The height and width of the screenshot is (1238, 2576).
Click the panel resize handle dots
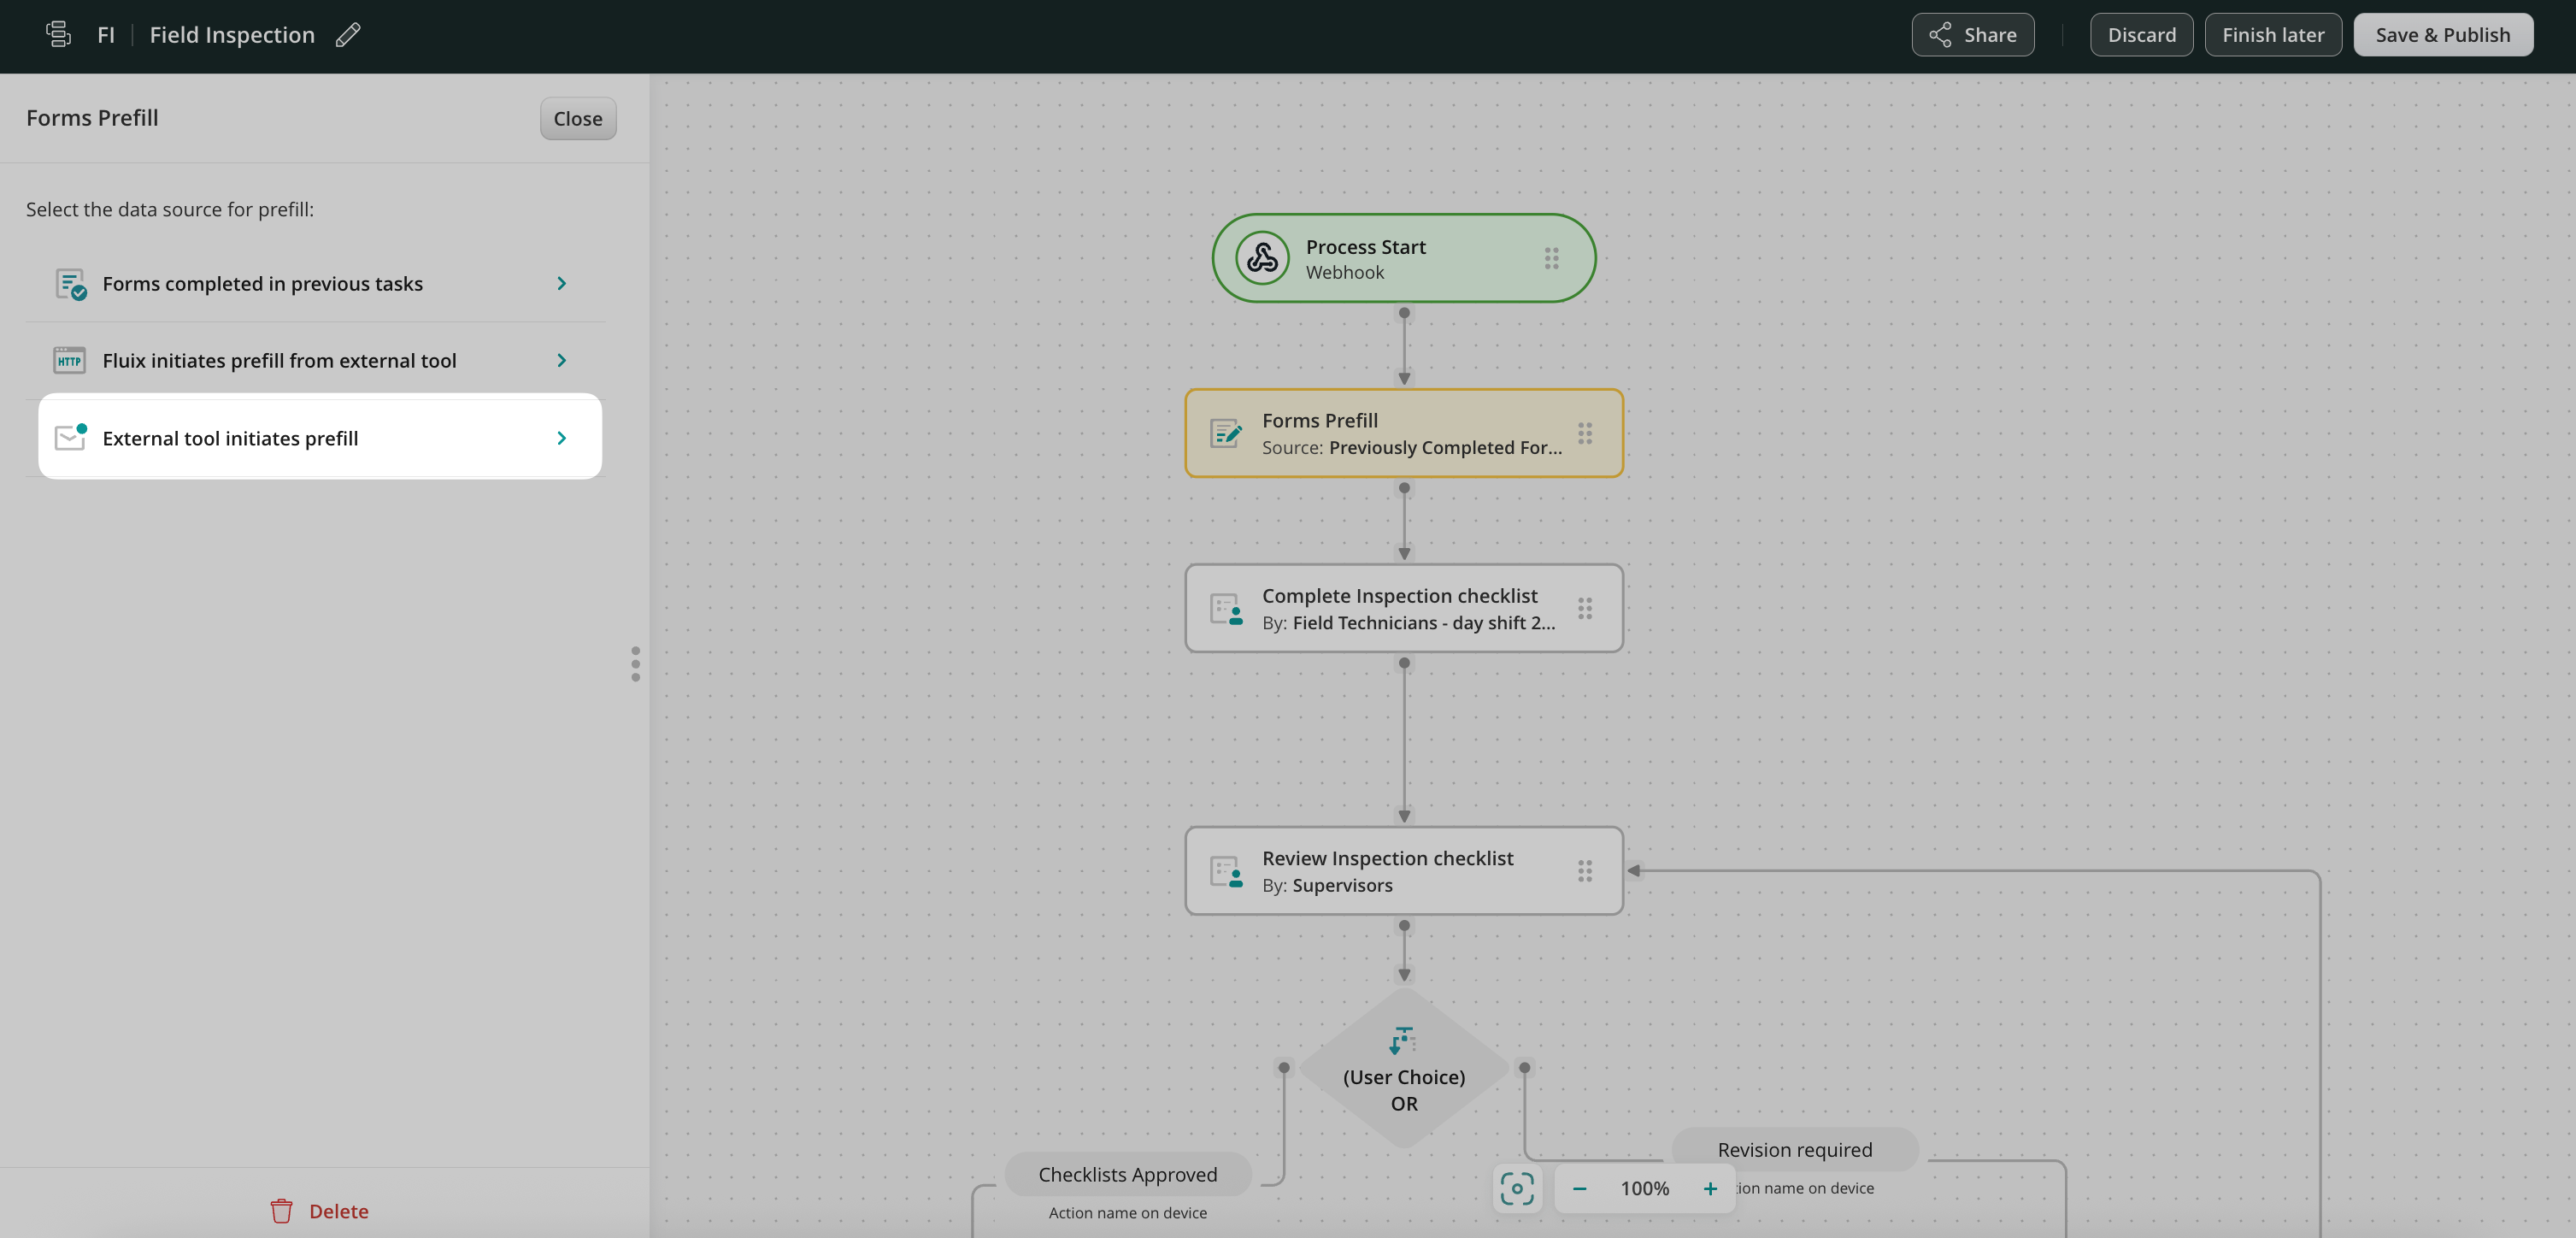[x=635, y=664]
